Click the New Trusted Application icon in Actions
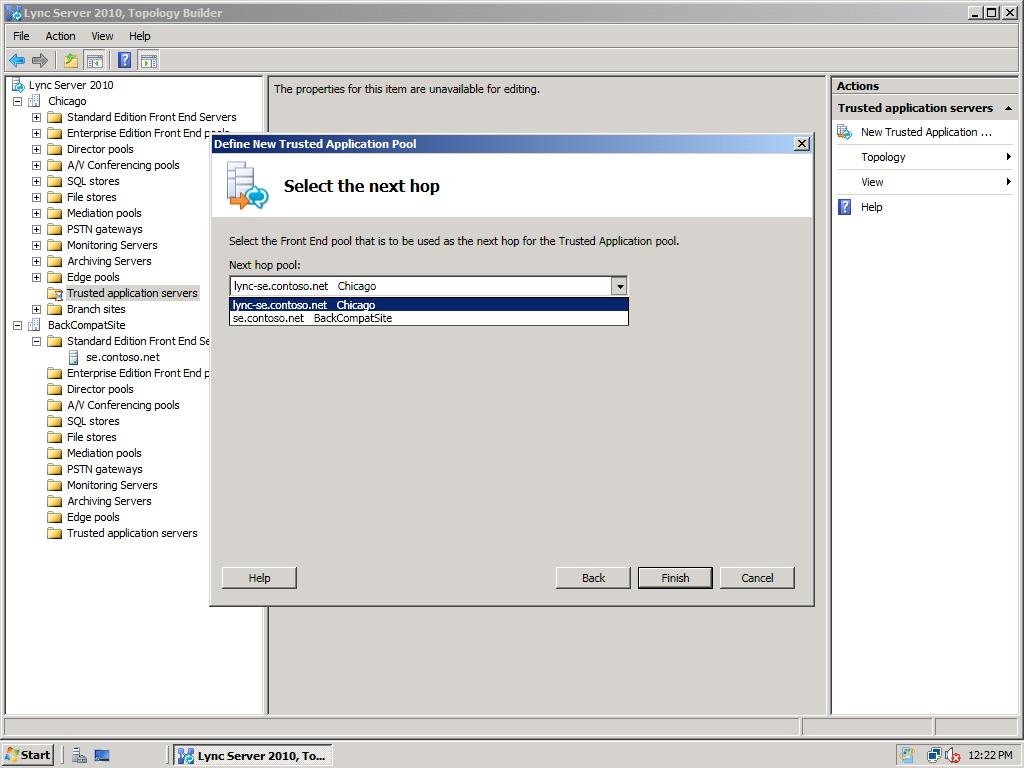The width and height of the screenshot is (1024, 768). click(x=844, y=132)
